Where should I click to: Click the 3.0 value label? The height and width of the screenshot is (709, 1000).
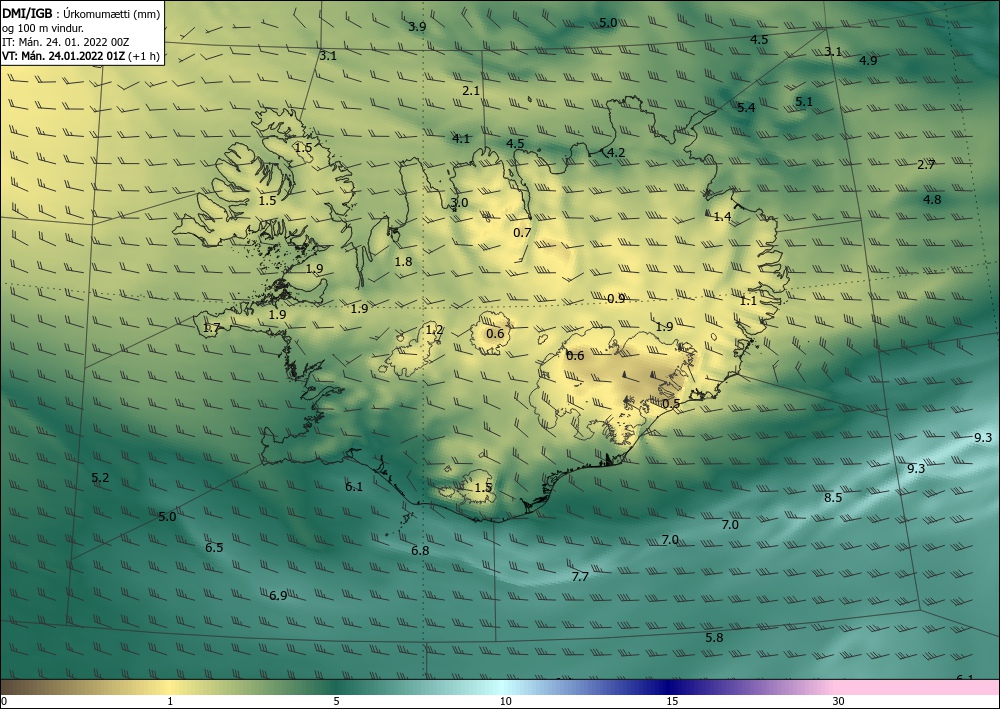[x=459, y=203]
